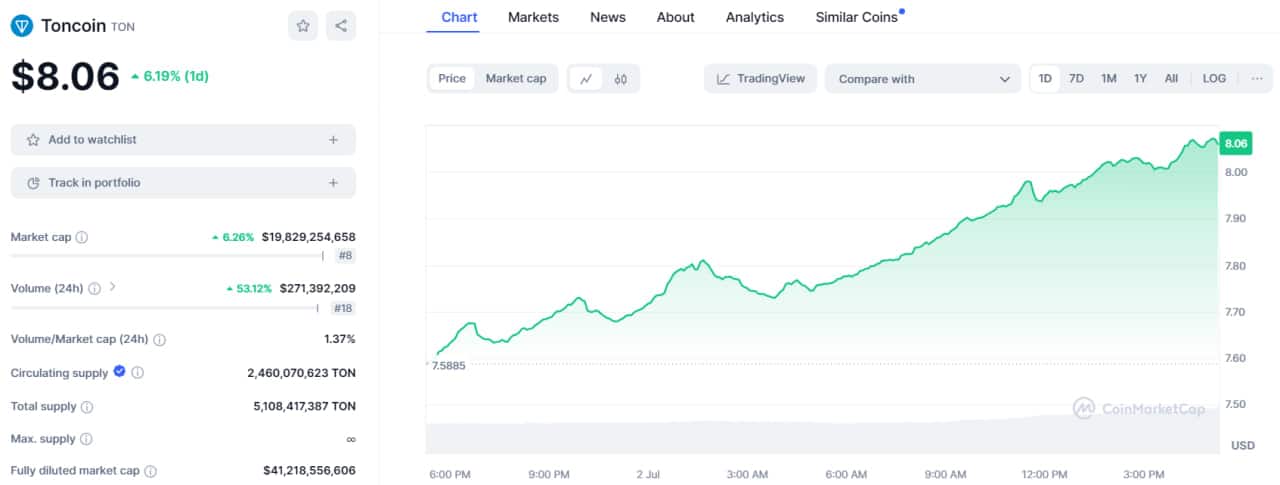Set chart range to 1D

click(1045, 78)
